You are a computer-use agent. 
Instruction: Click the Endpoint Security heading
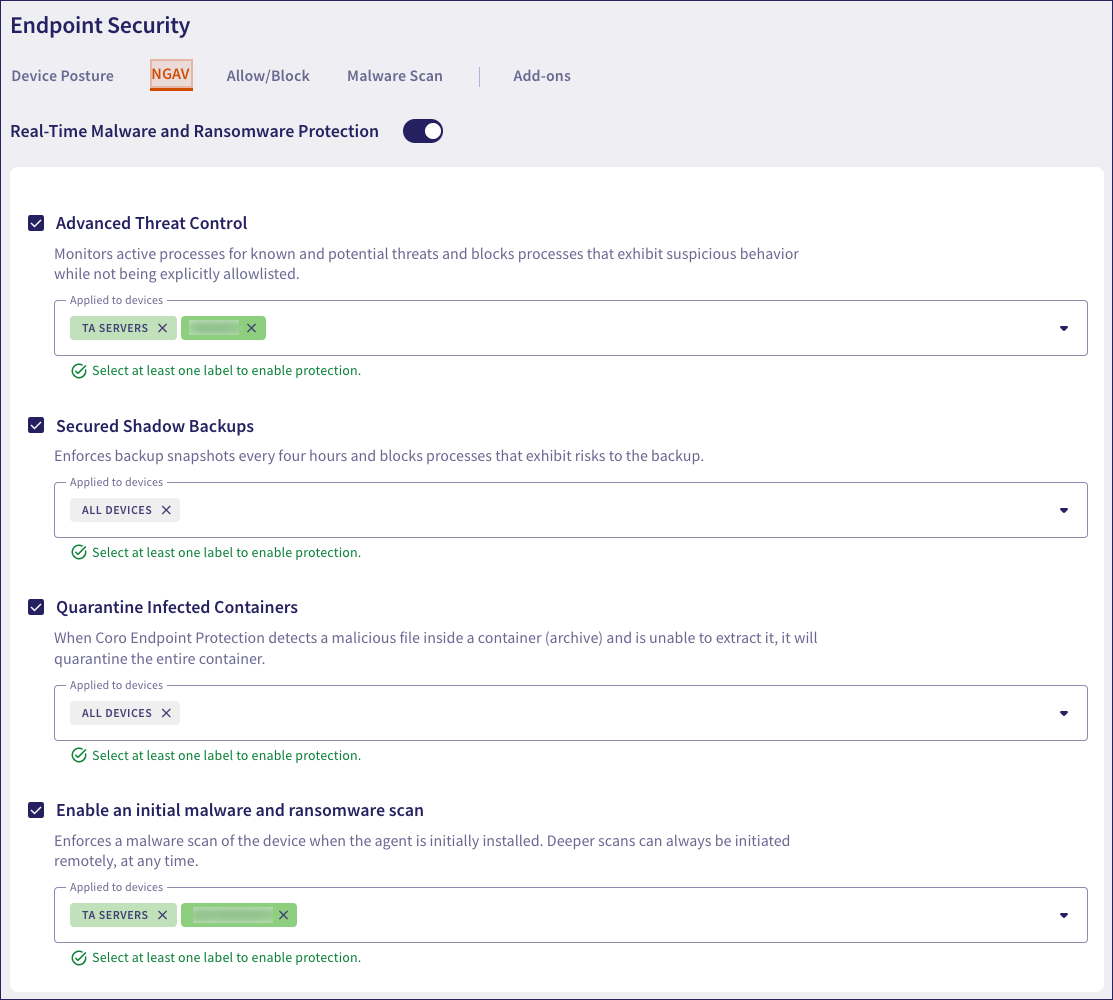click(x=100, y=26)
